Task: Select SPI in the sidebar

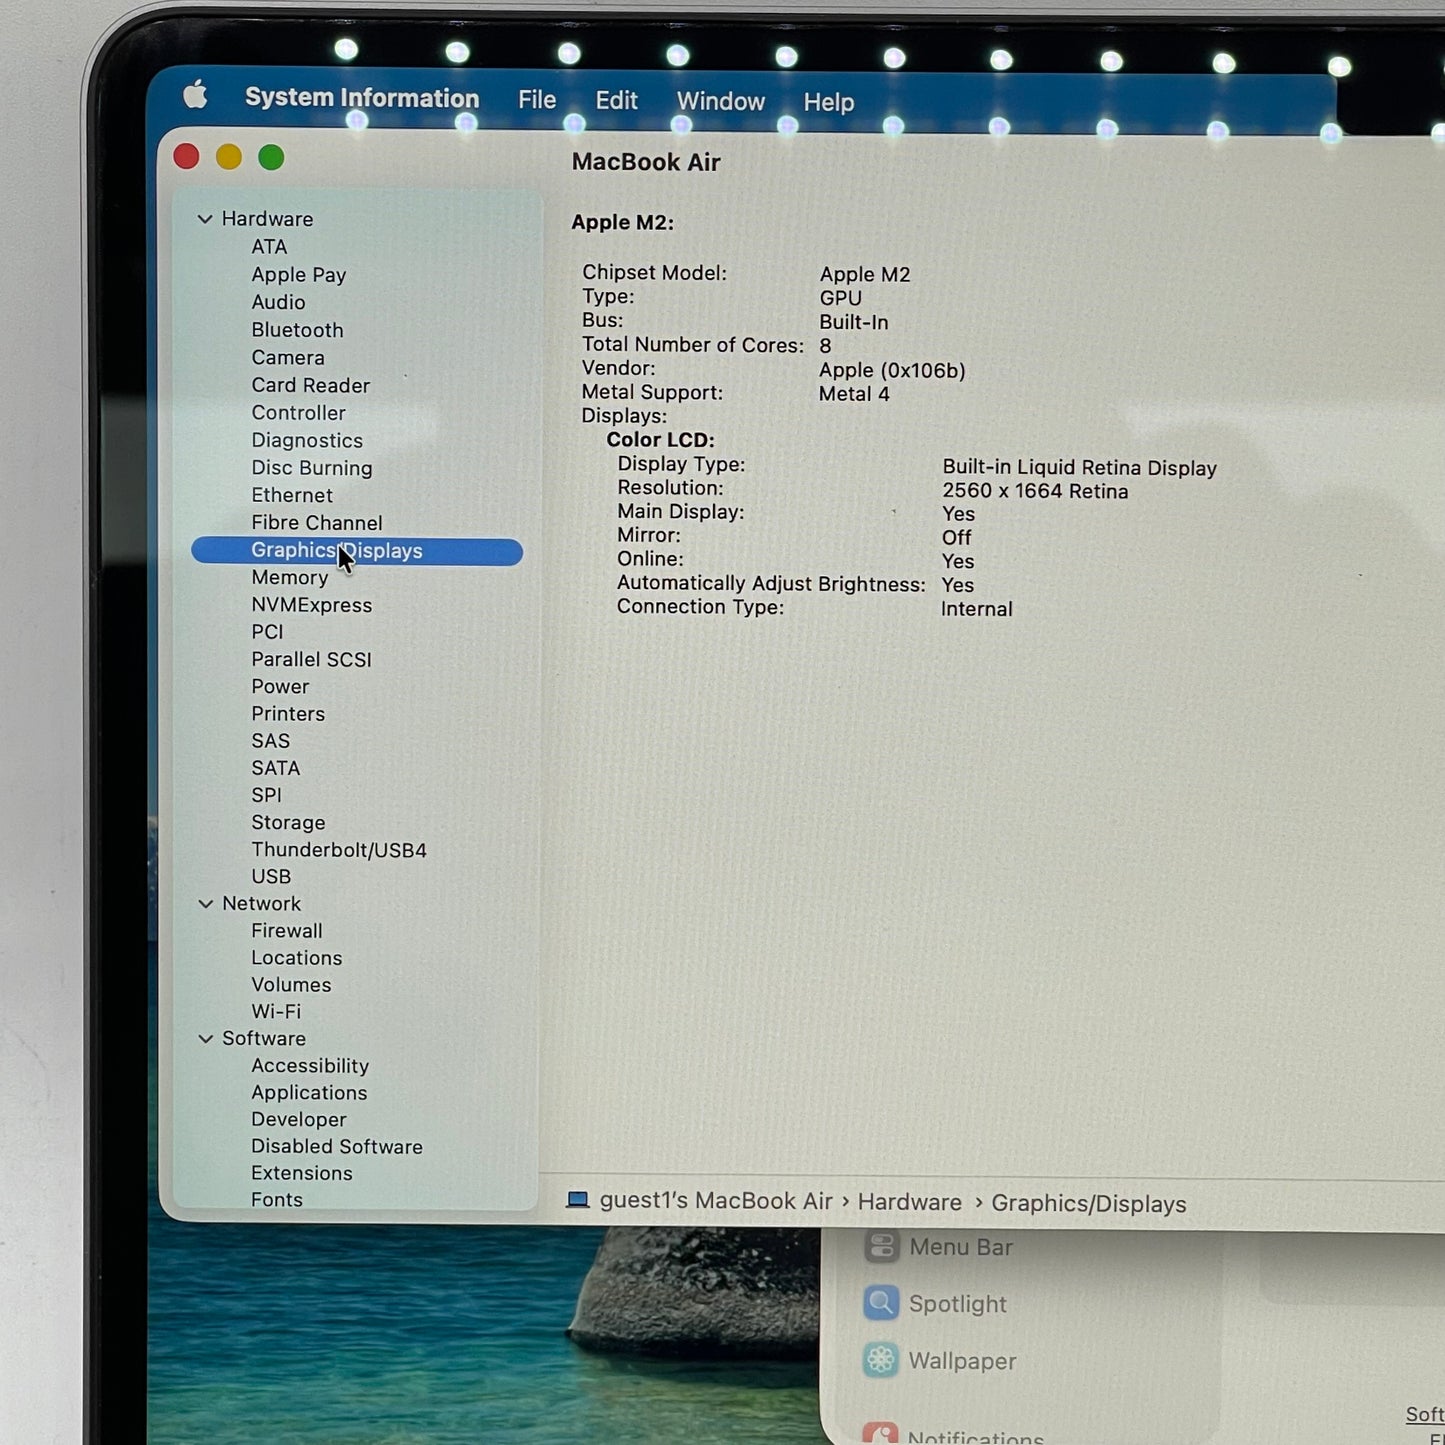Action: tap(266, 795)
